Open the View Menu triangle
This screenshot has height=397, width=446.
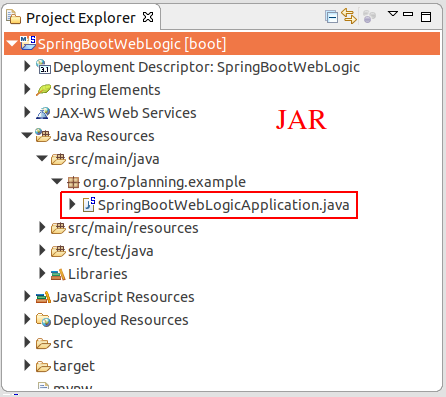click(393, 14)
